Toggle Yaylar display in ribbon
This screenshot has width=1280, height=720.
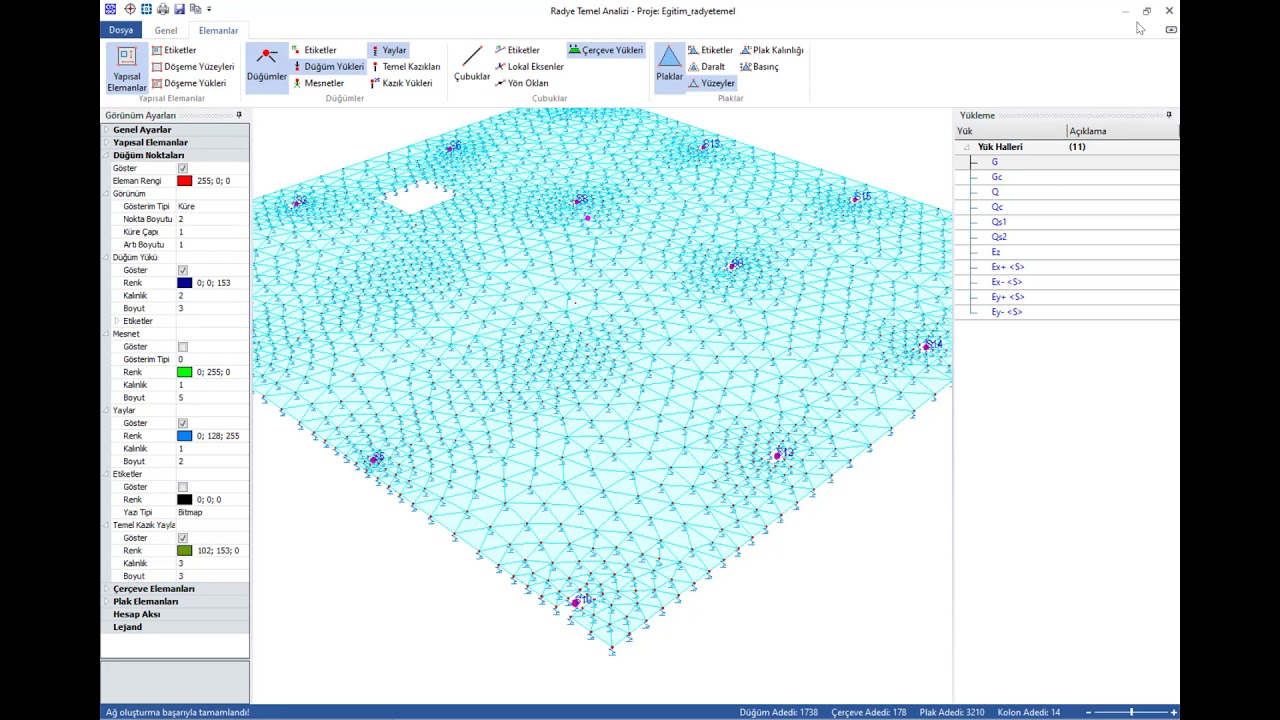pos(388,50)
